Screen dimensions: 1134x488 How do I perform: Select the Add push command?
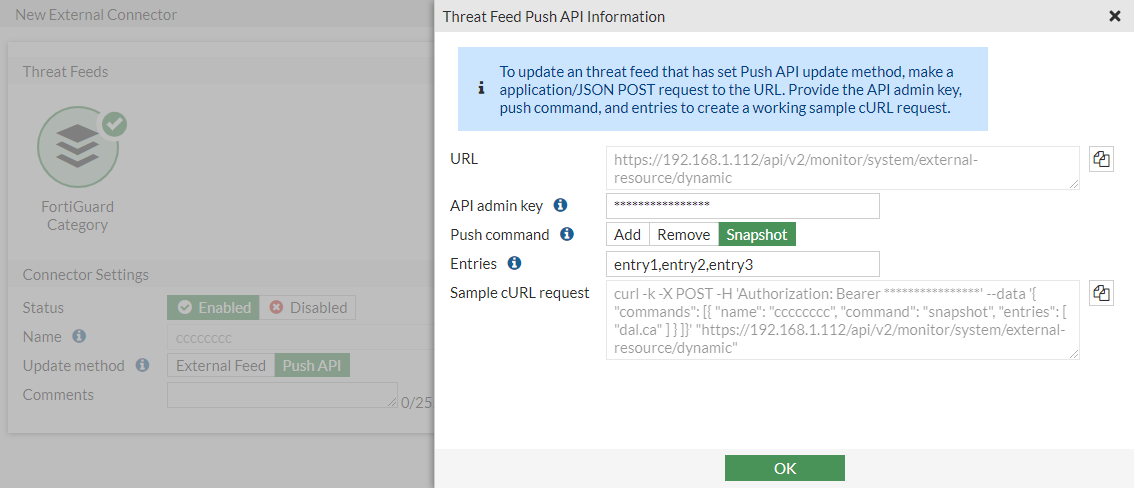(628, 235)
